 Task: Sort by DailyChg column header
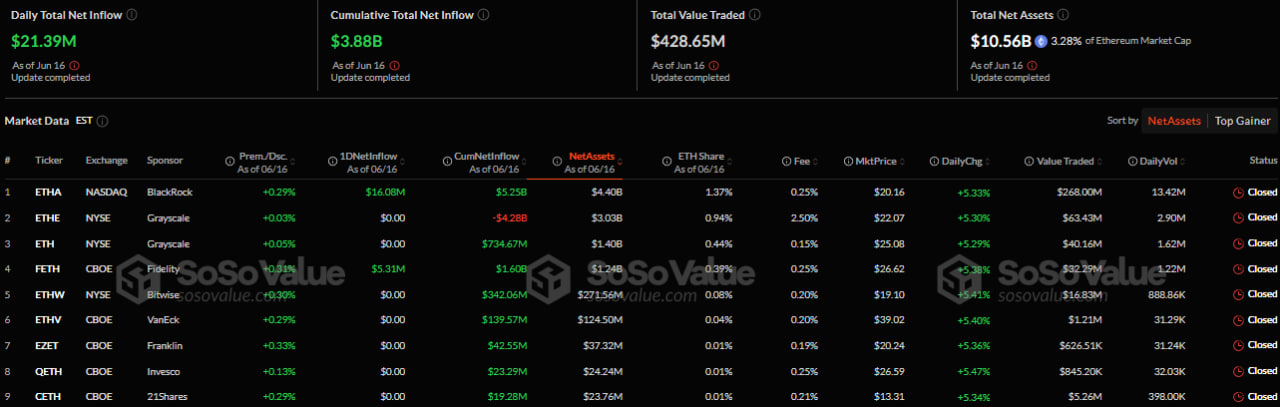(x=953, y=160)
